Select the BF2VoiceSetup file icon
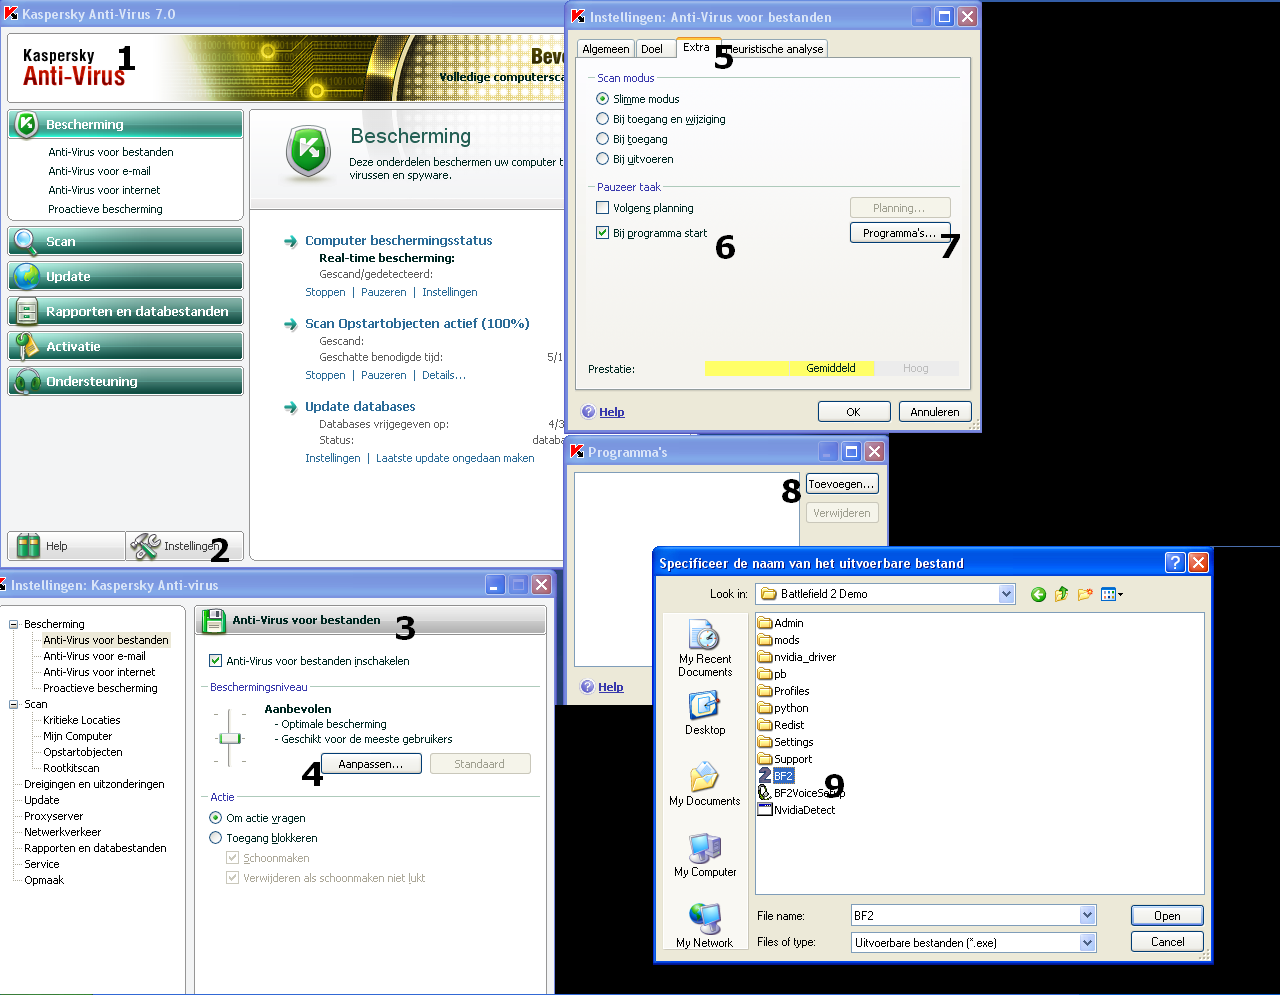The width and height of the screenshot is (1280, 995). point(765,792)
